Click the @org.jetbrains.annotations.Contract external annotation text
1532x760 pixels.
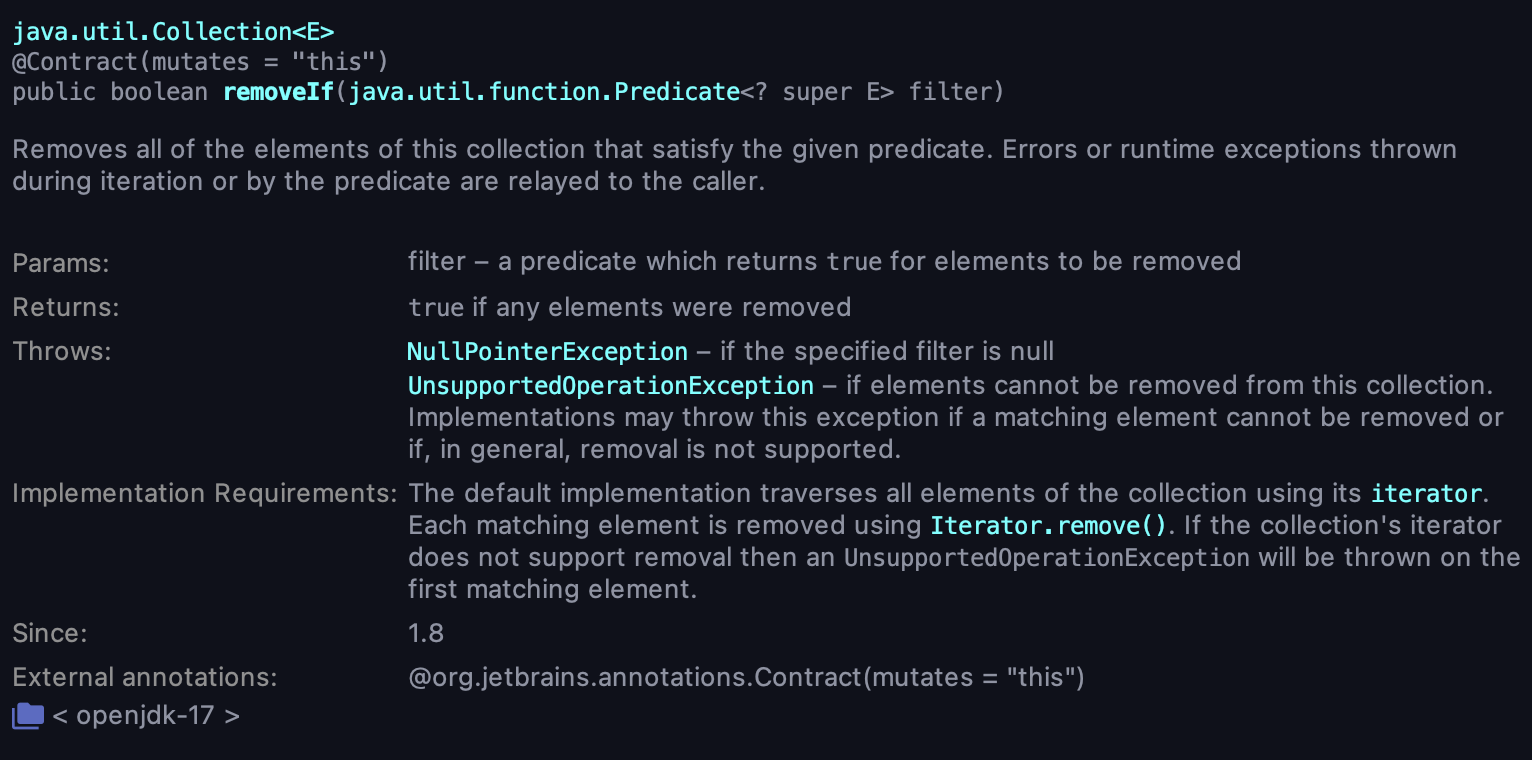pos(746,677)
